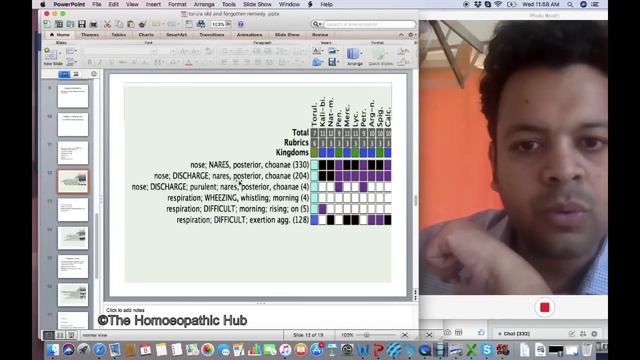Viewport: 640px width, 360px height.
Task: Open the template gallery icon in toolbar
Action: (59, 24)
